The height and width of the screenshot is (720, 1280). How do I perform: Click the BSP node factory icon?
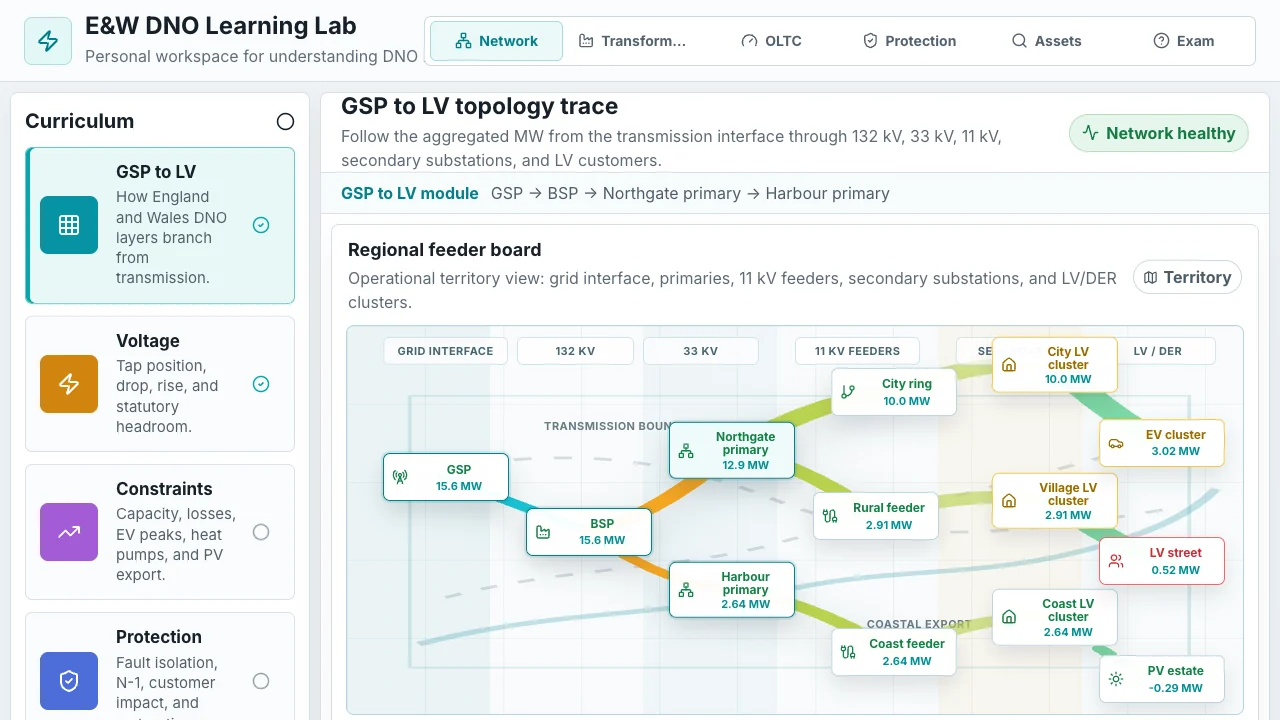tap(543, 532)
